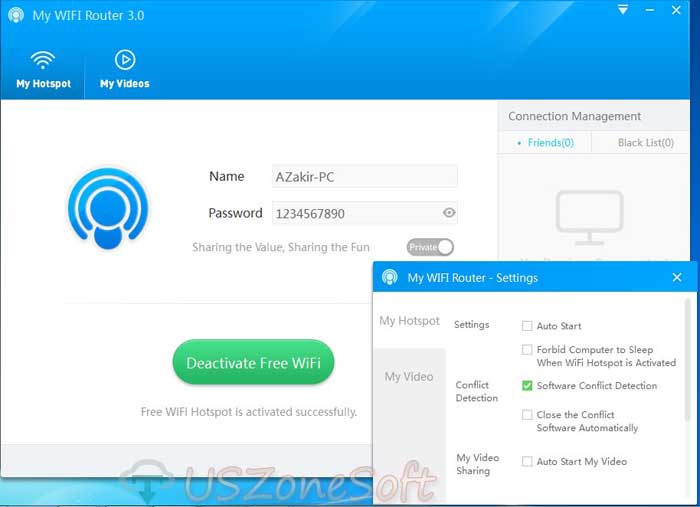Check Close the Conflict Software Automatically
The height and width of the screenshot is (507, 700).
[x=527, y=415]
